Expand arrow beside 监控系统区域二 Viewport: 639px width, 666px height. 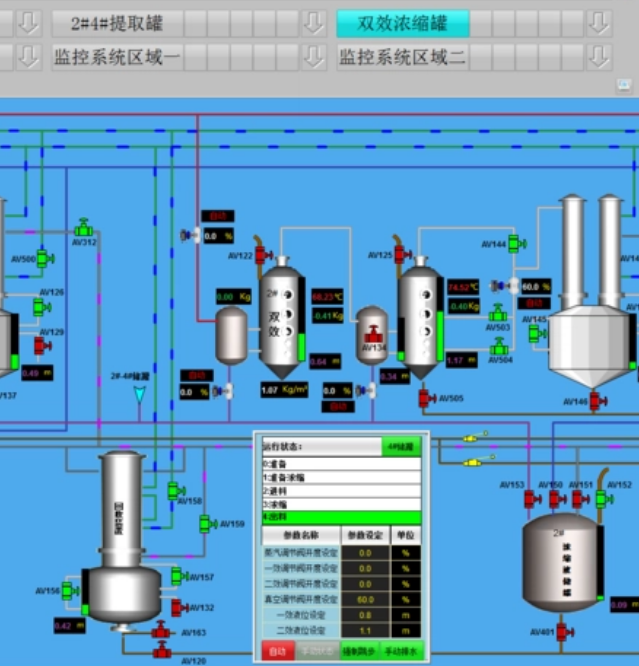point(599,56)
